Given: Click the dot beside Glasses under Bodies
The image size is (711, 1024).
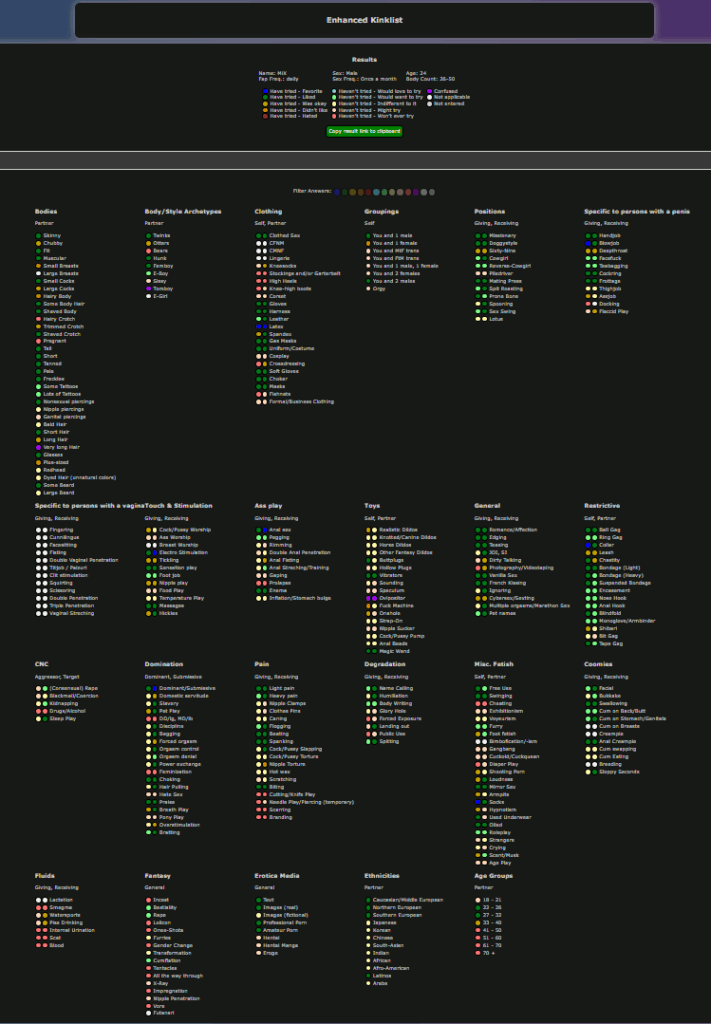Looking at the screenshot, I should point(39,455).
